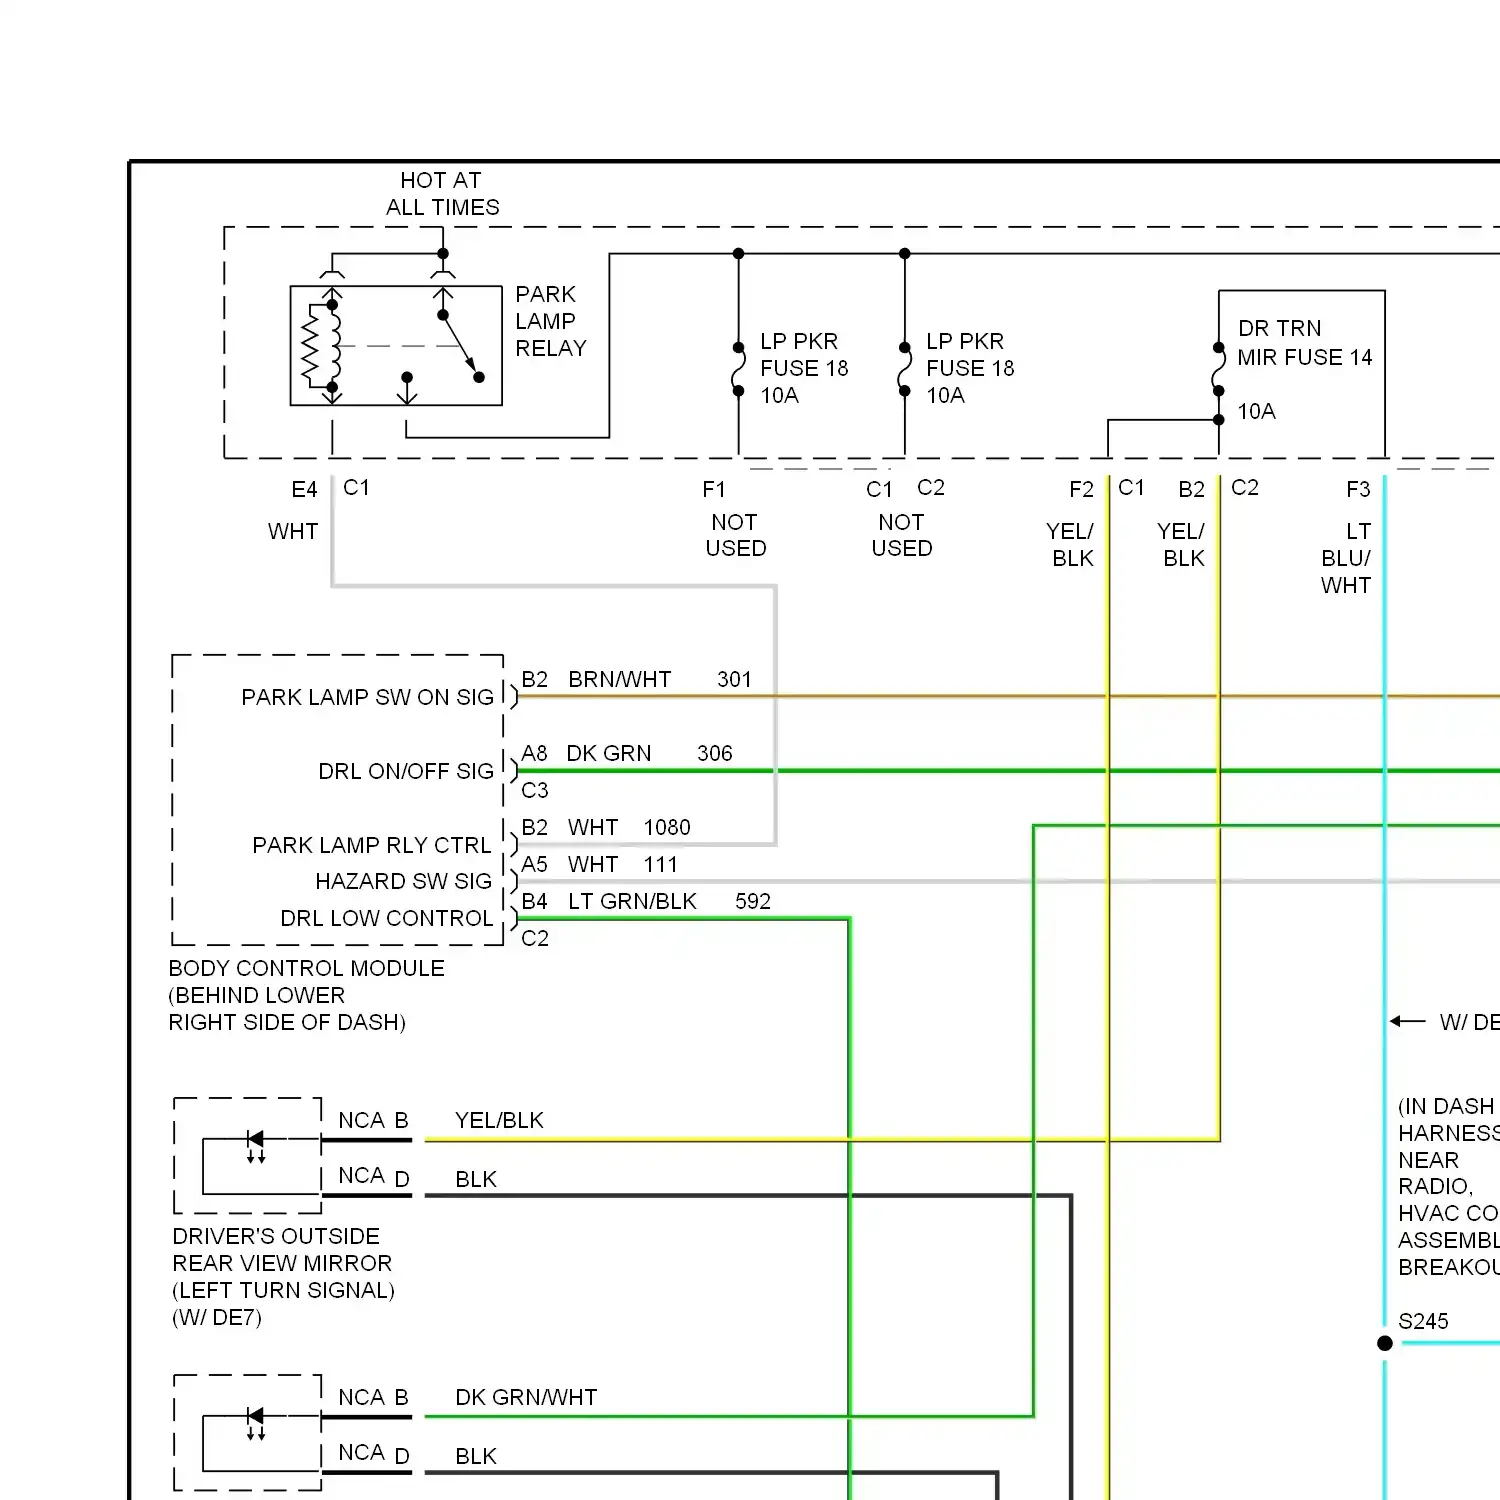Click the IN DASH HARNESS note text
The image size is (1500, 1500).
[1448, 1187]
